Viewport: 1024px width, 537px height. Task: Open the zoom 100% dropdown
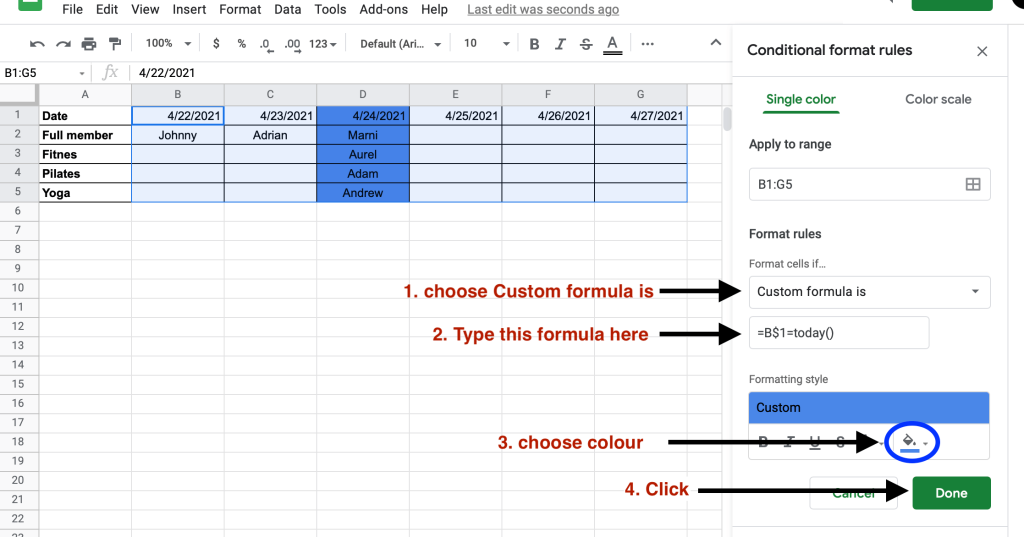coord(168,43)
